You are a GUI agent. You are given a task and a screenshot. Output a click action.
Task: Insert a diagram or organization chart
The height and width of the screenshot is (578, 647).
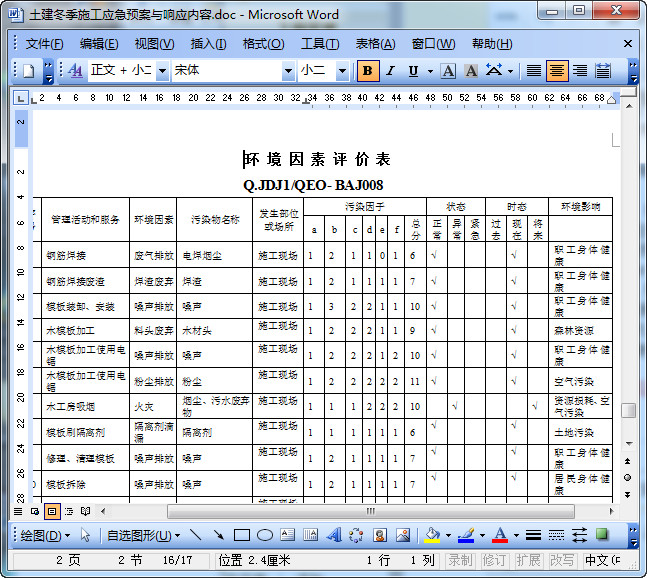coord(356,535)
